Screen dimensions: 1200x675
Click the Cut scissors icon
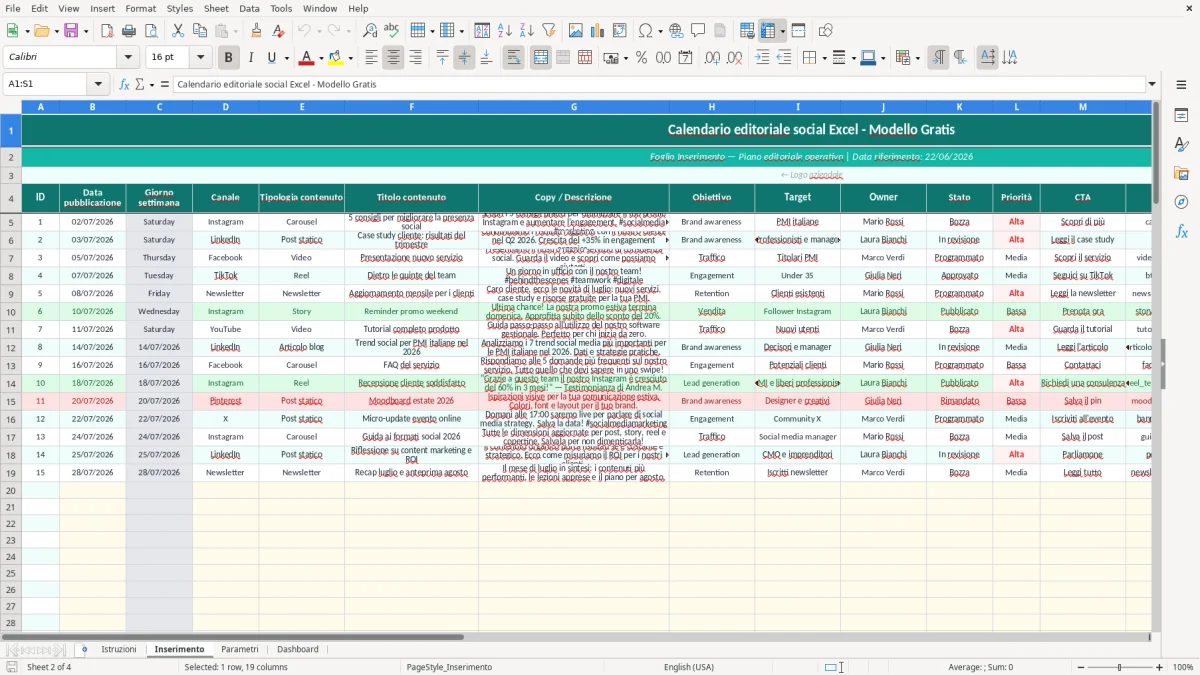178,31
